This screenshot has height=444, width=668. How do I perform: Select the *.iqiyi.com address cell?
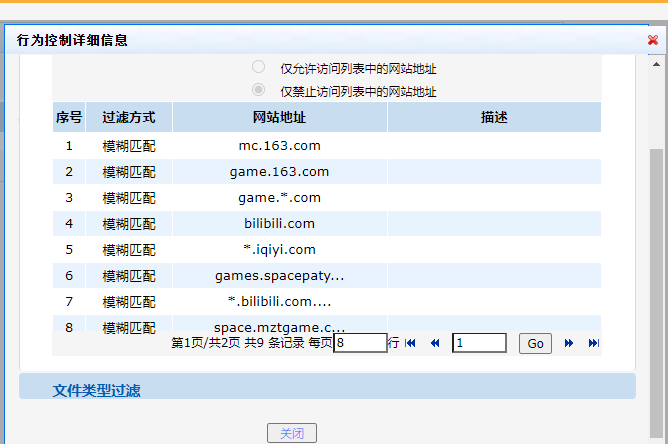[x=279, y=250]
